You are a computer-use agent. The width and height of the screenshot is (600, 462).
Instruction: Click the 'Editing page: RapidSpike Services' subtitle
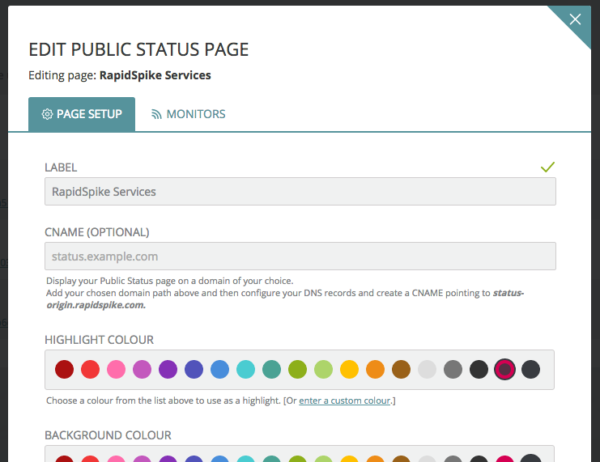(119, 75)
